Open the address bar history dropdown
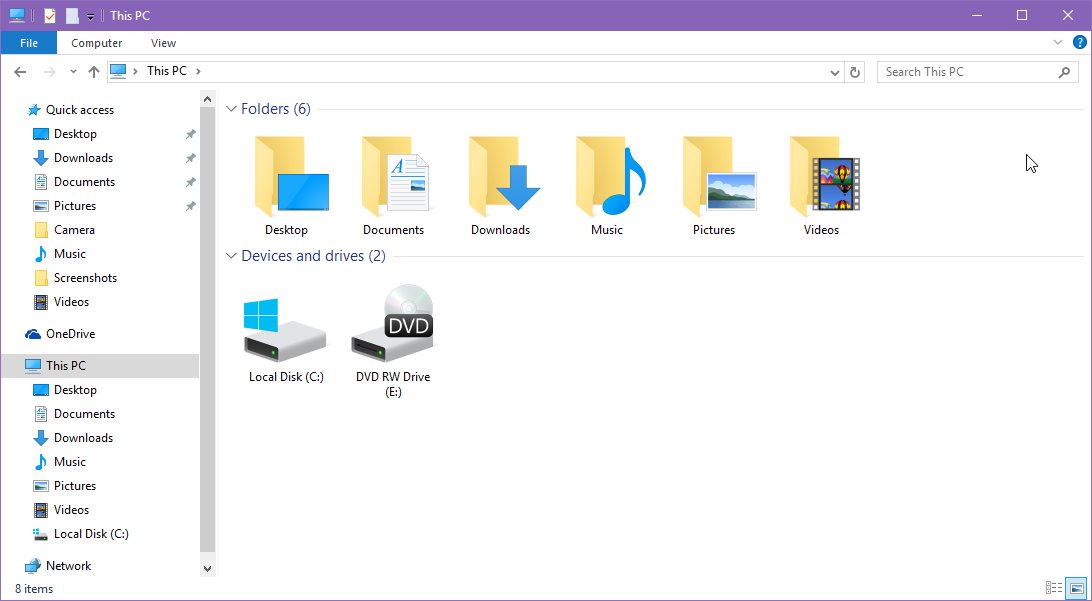The width and height of the screenshot is (1092, 601). click(835, 71)
